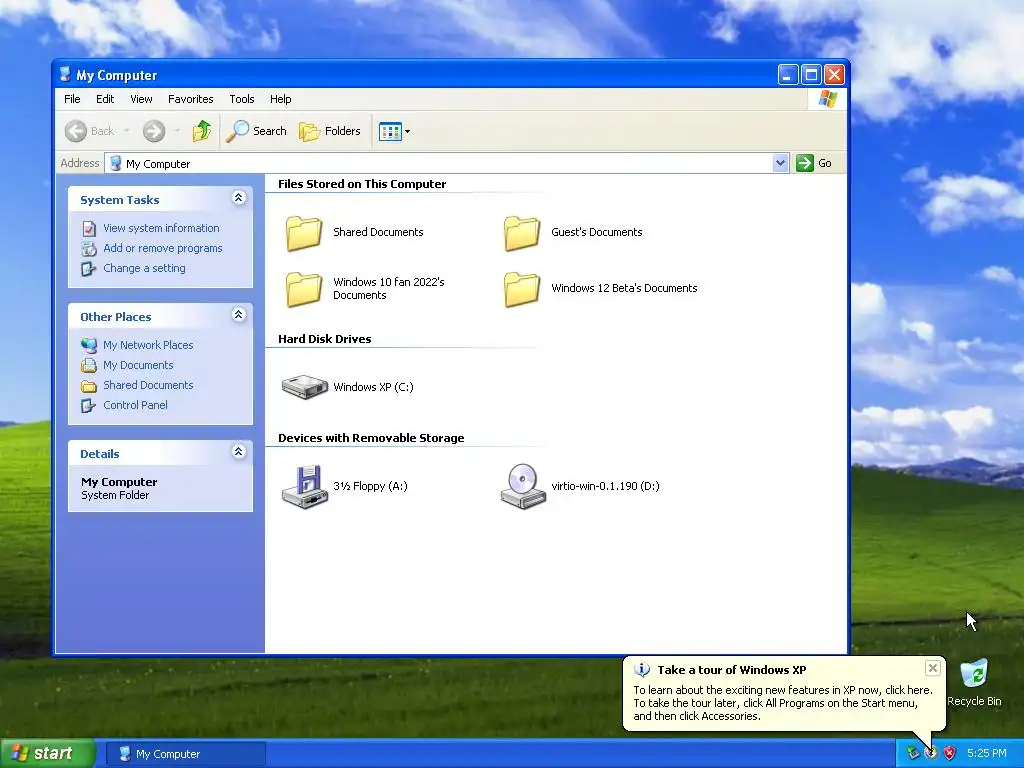Click the Forward arrow button
The image size is (1024, 768).
154,131
